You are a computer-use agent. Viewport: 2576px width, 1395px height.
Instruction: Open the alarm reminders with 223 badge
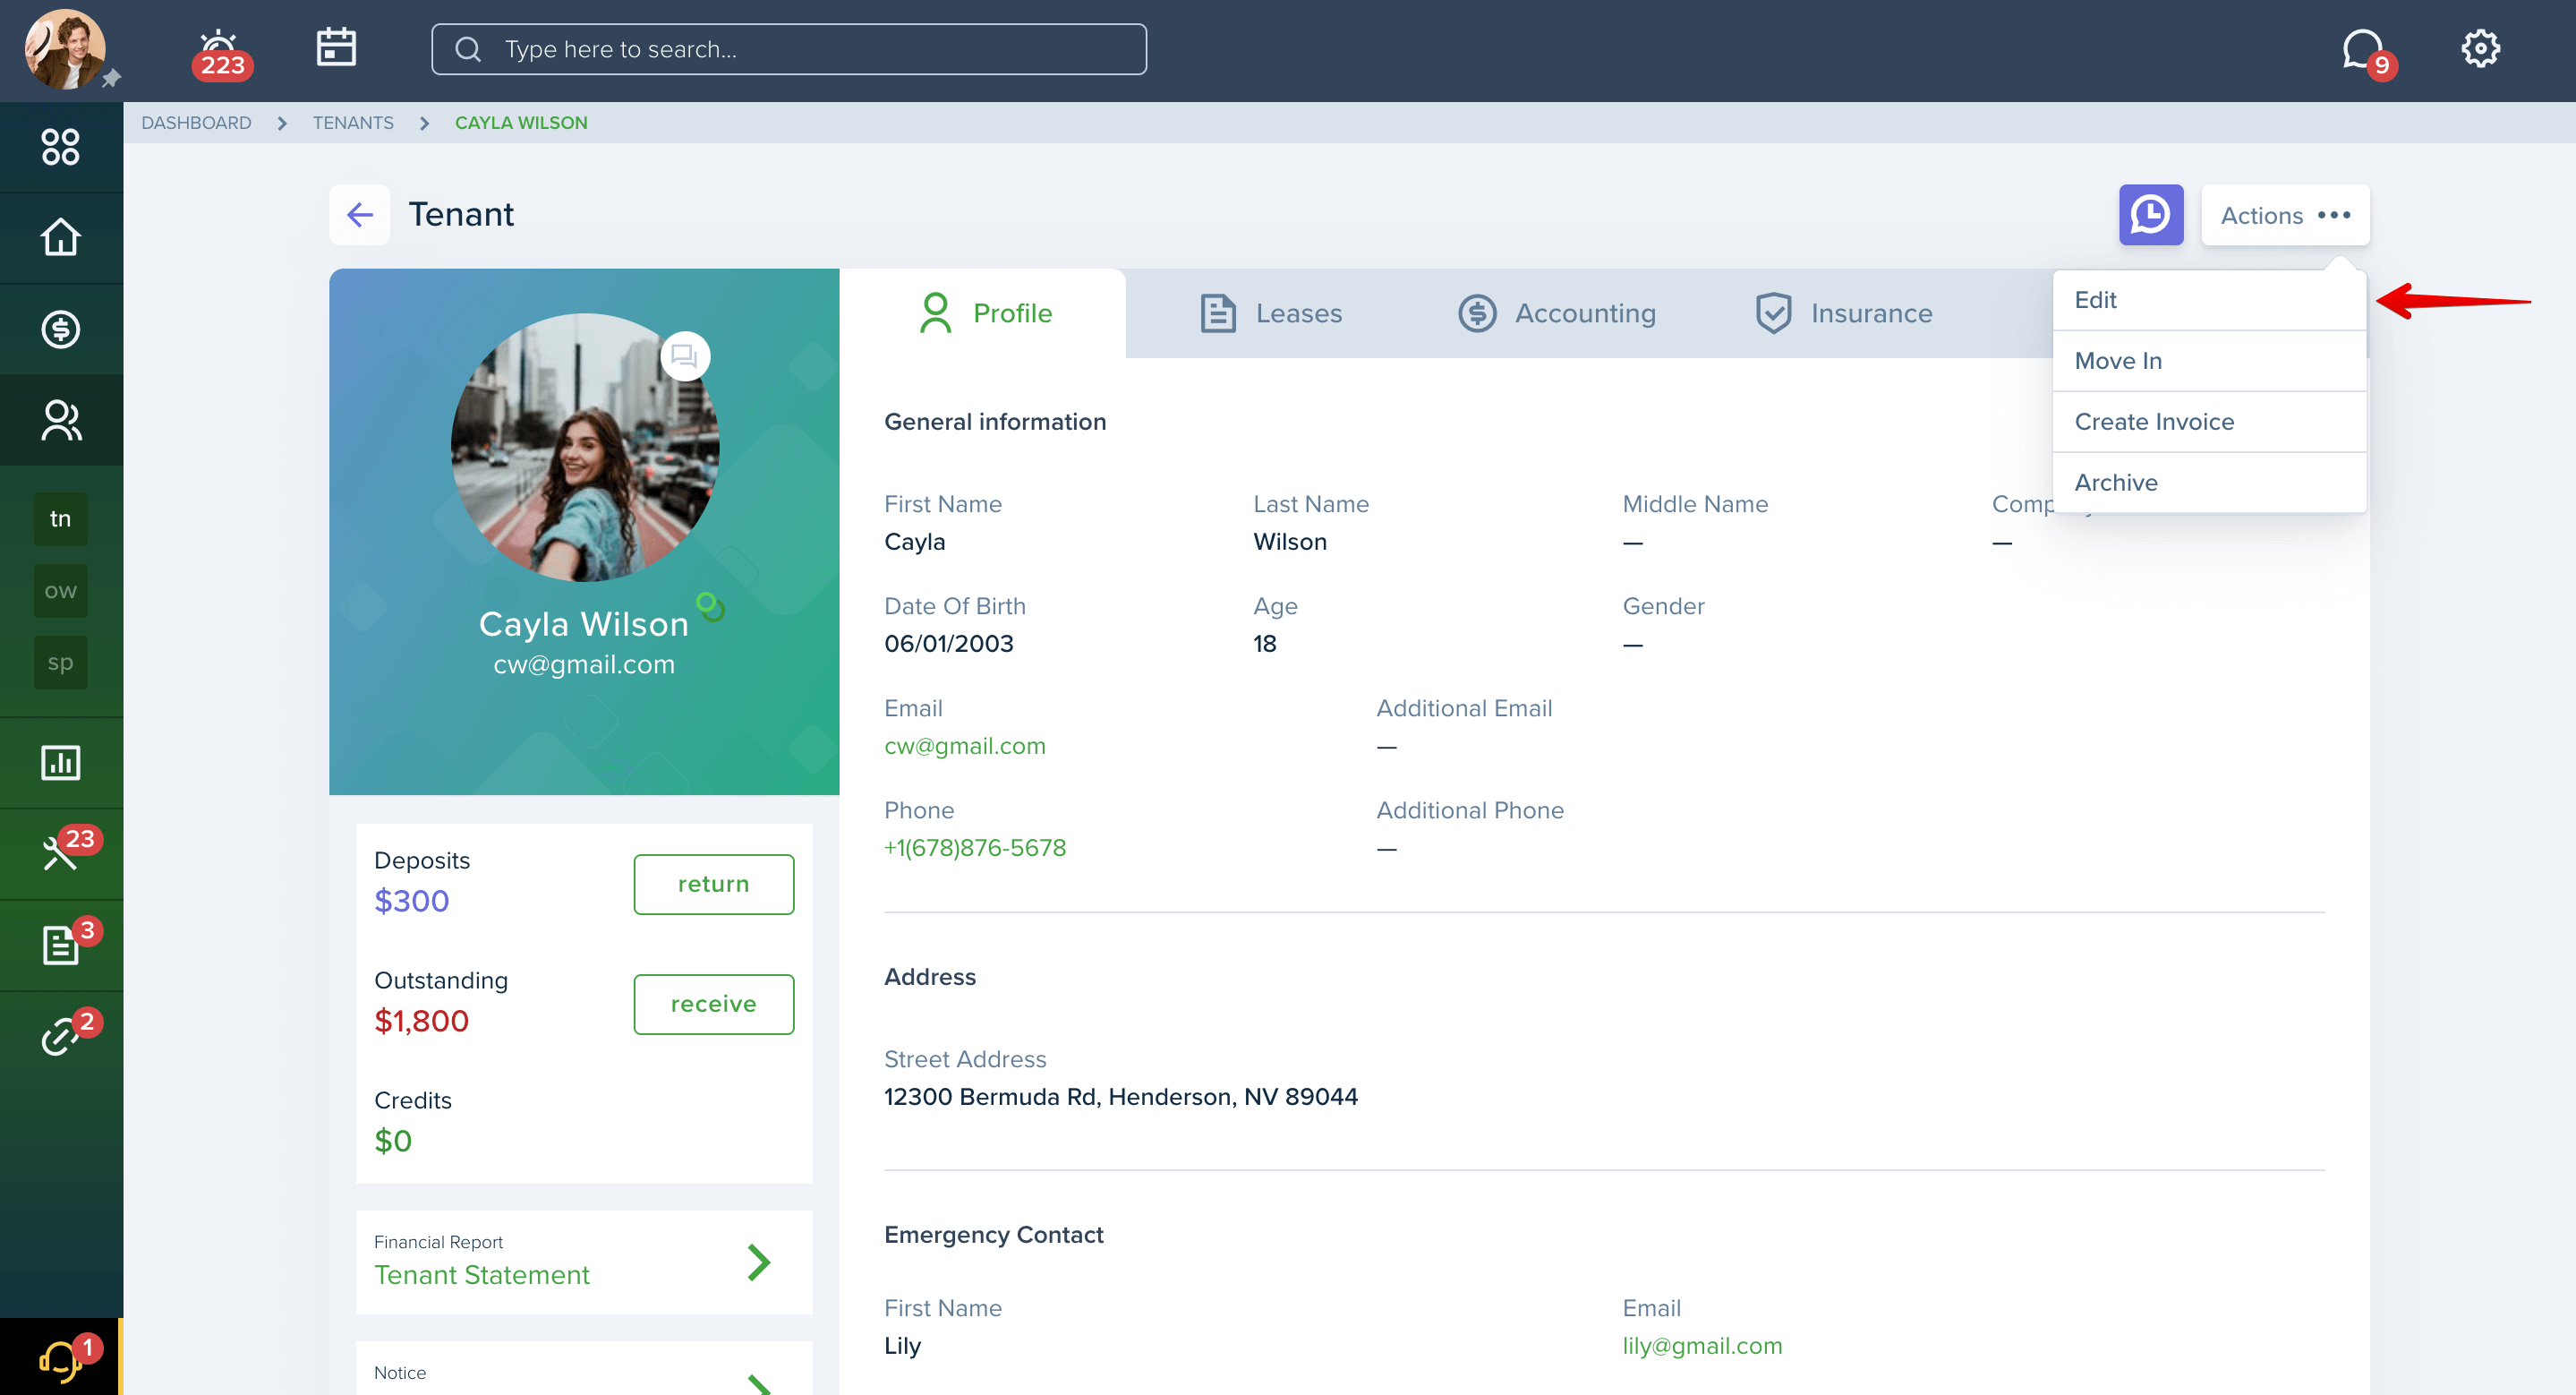(221, 54)
